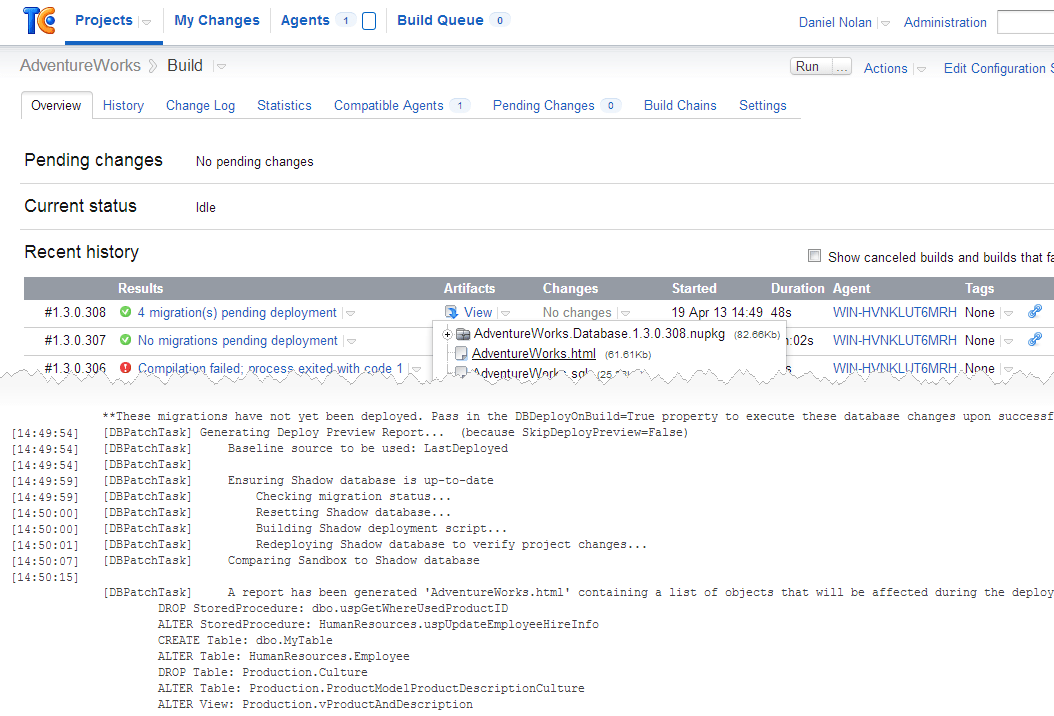This screenshot has height=716, width=1054.
Task: Click the AdventureWorks.Database nupkg package icon
Action: click(x=462, y=334)
